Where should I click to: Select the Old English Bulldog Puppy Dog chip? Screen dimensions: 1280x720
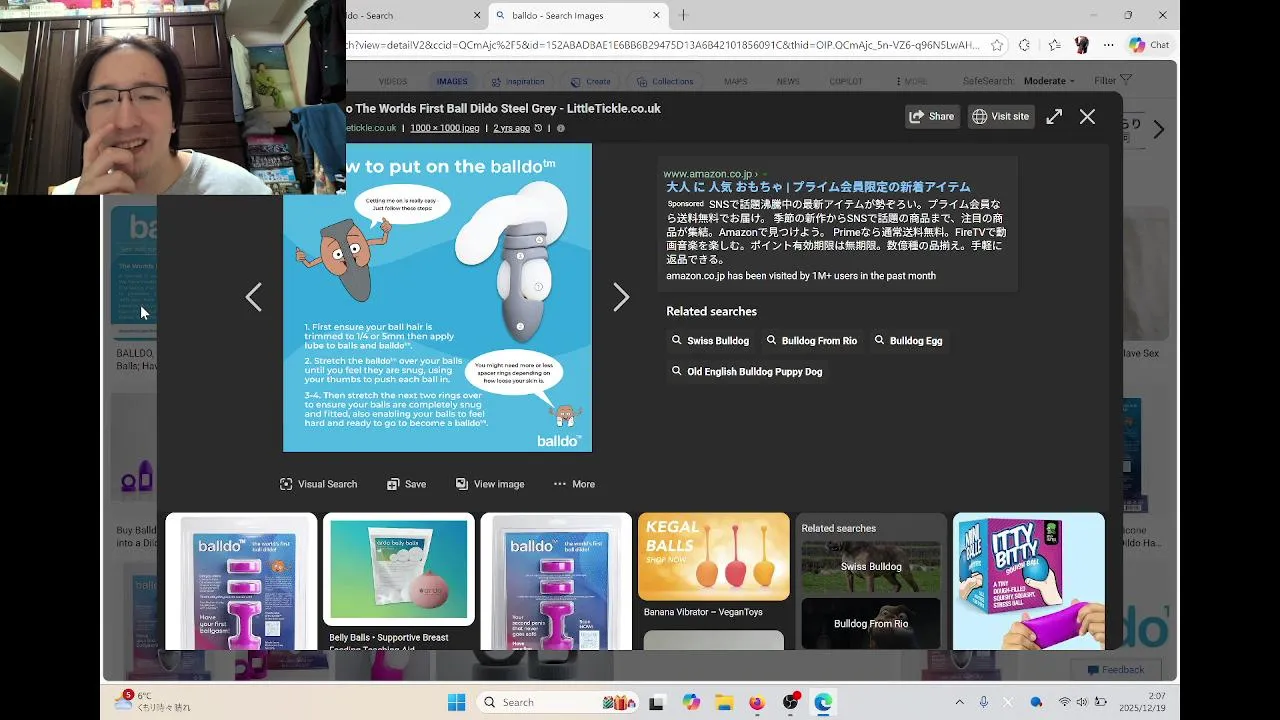point(747,372)
